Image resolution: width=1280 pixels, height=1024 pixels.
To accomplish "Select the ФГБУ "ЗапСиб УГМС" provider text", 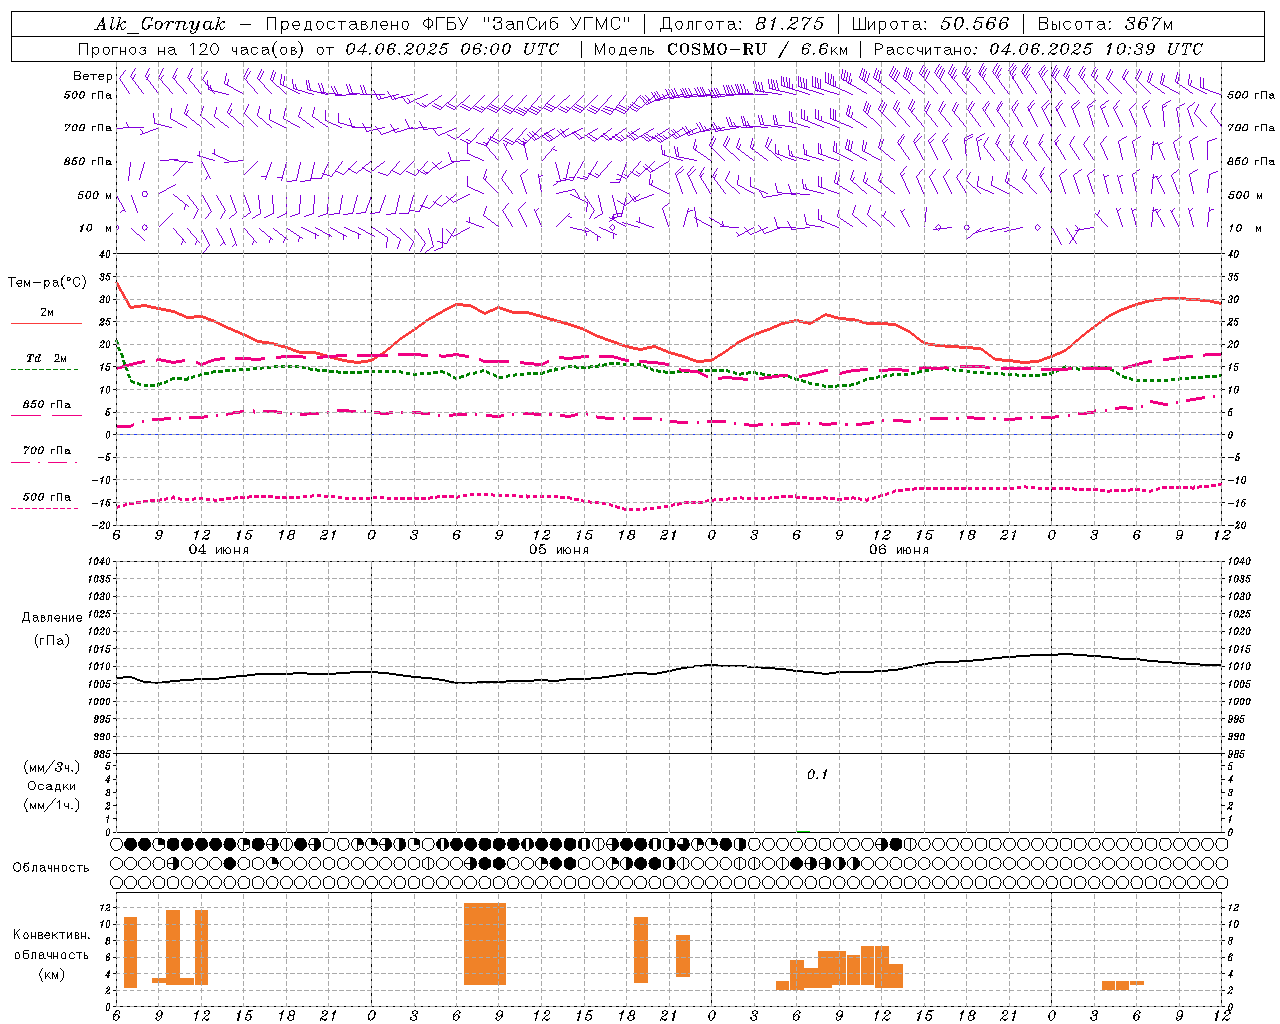I will tap(529, 24).
